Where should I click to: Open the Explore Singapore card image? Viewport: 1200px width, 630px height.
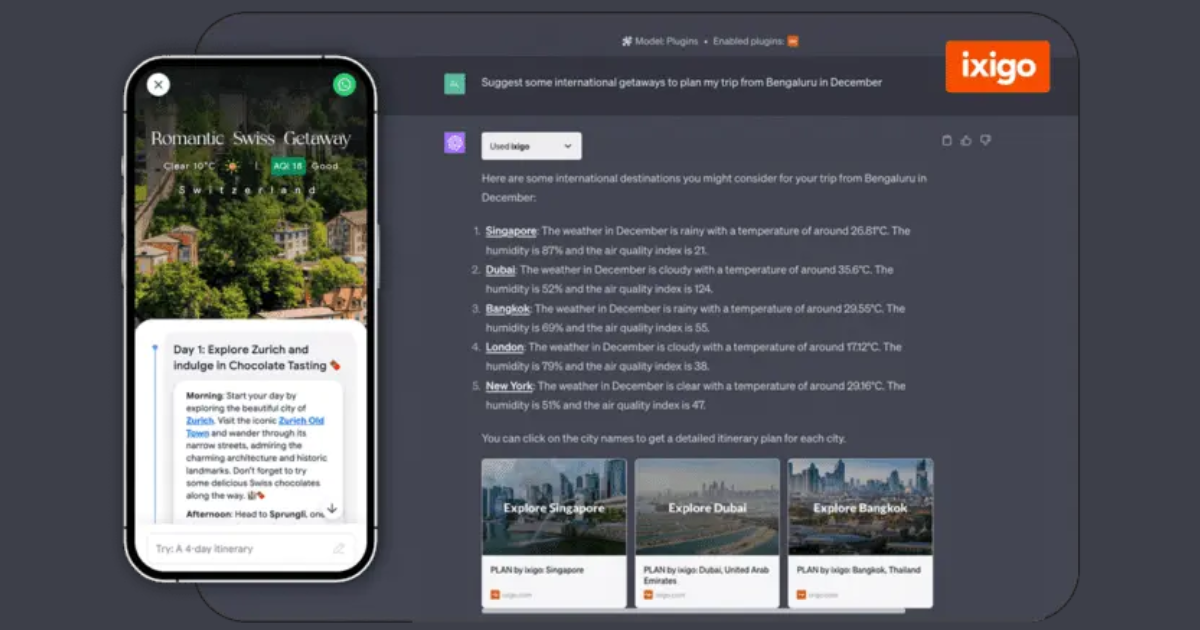(554, 507)
